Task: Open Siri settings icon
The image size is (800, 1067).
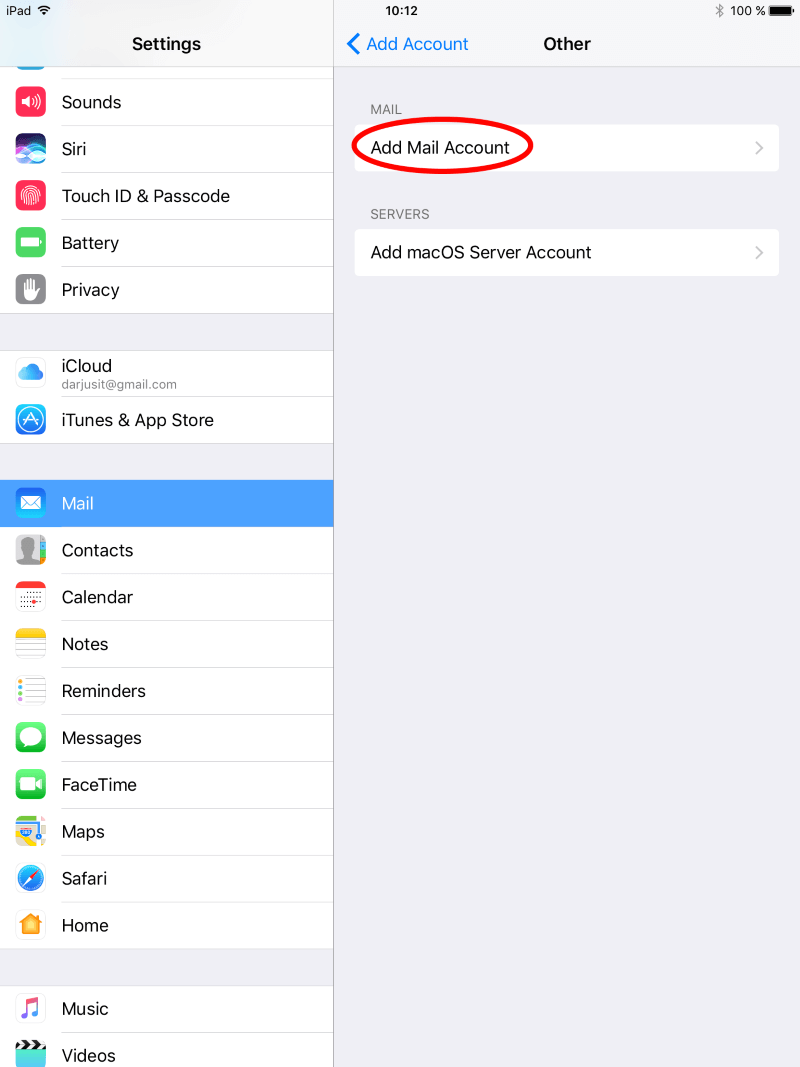Action: click(31, 149)
